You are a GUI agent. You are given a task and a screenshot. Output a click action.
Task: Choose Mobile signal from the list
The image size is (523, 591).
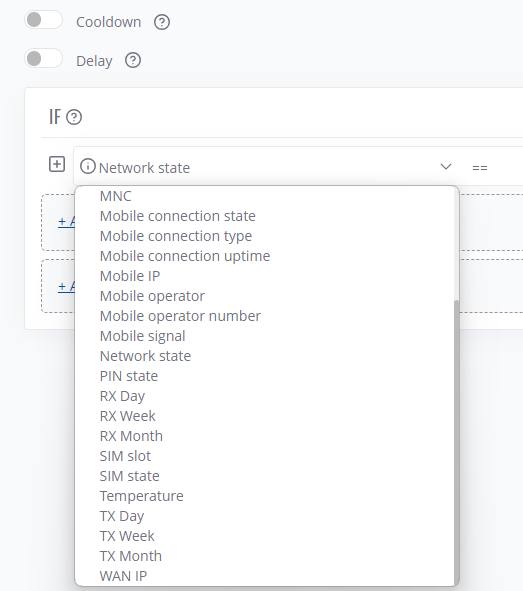coord(142,336)
